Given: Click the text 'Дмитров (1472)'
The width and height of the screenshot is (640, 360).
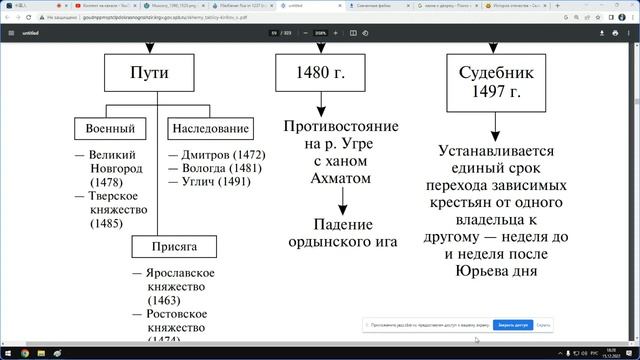Looking at the screenshot, I should pyautogui.click(x=223, y=155).
